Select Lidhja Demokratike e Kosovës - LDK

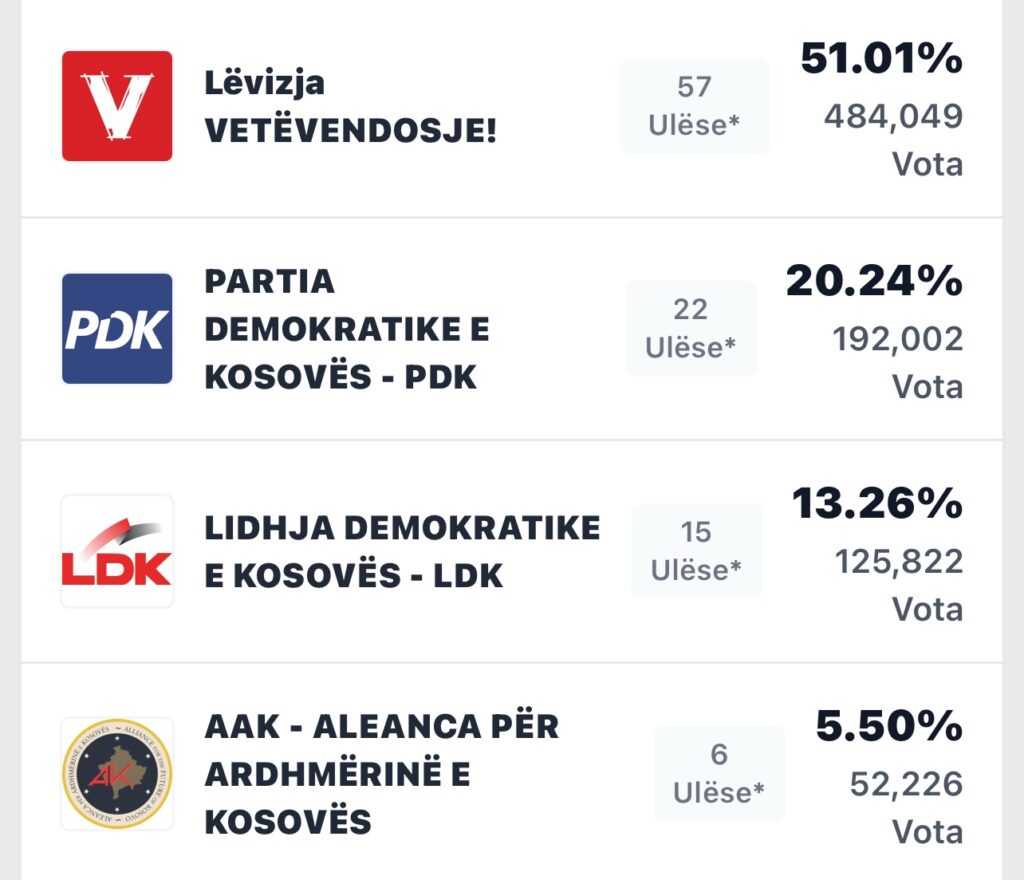[x=402, y=551]
